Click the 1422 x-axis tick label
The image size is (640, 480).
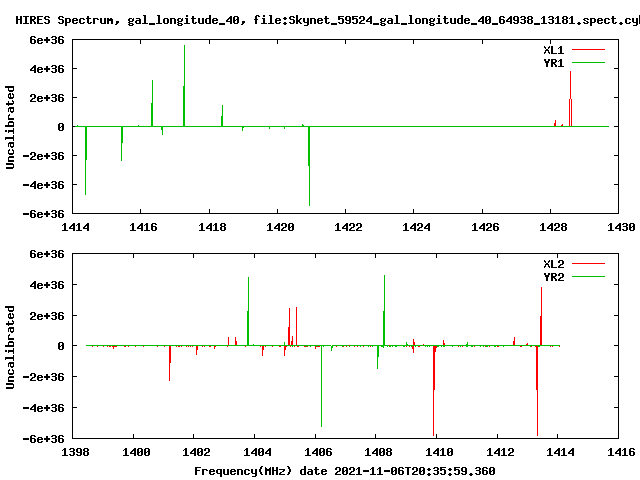tap(348, 227)
